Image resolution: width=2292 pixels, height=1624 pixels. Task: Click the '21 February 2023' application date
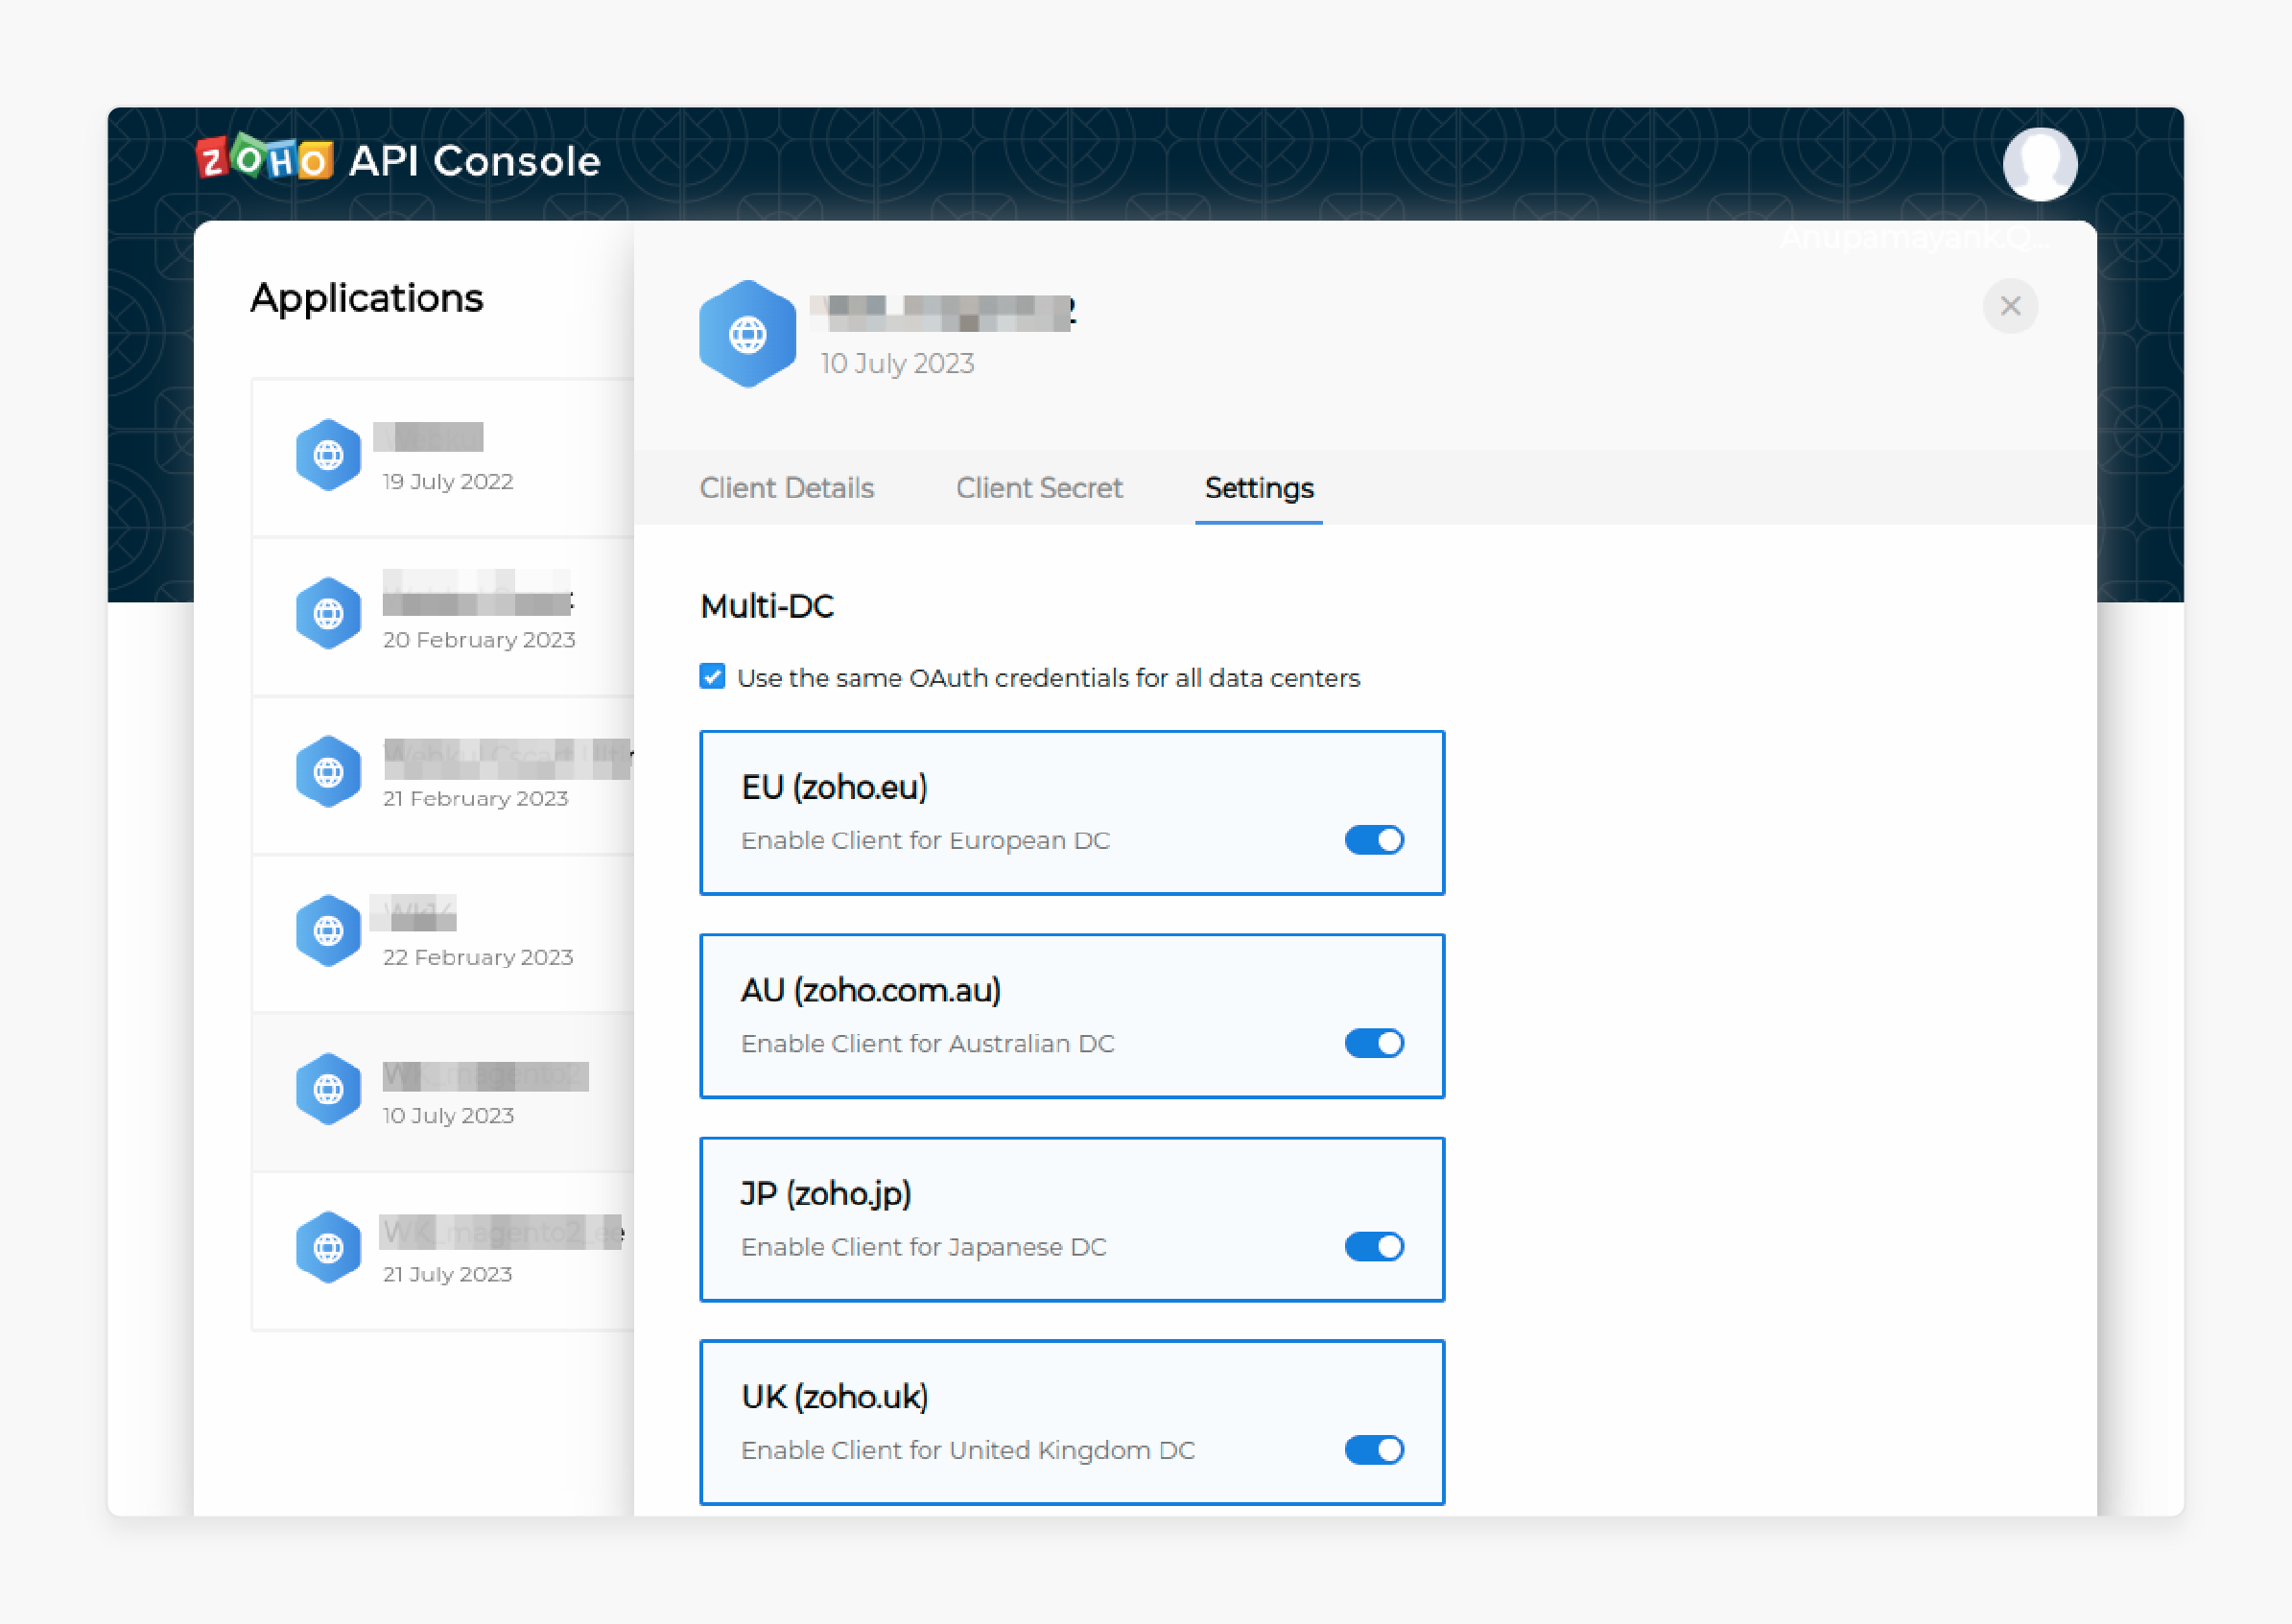tap(475, 798)
